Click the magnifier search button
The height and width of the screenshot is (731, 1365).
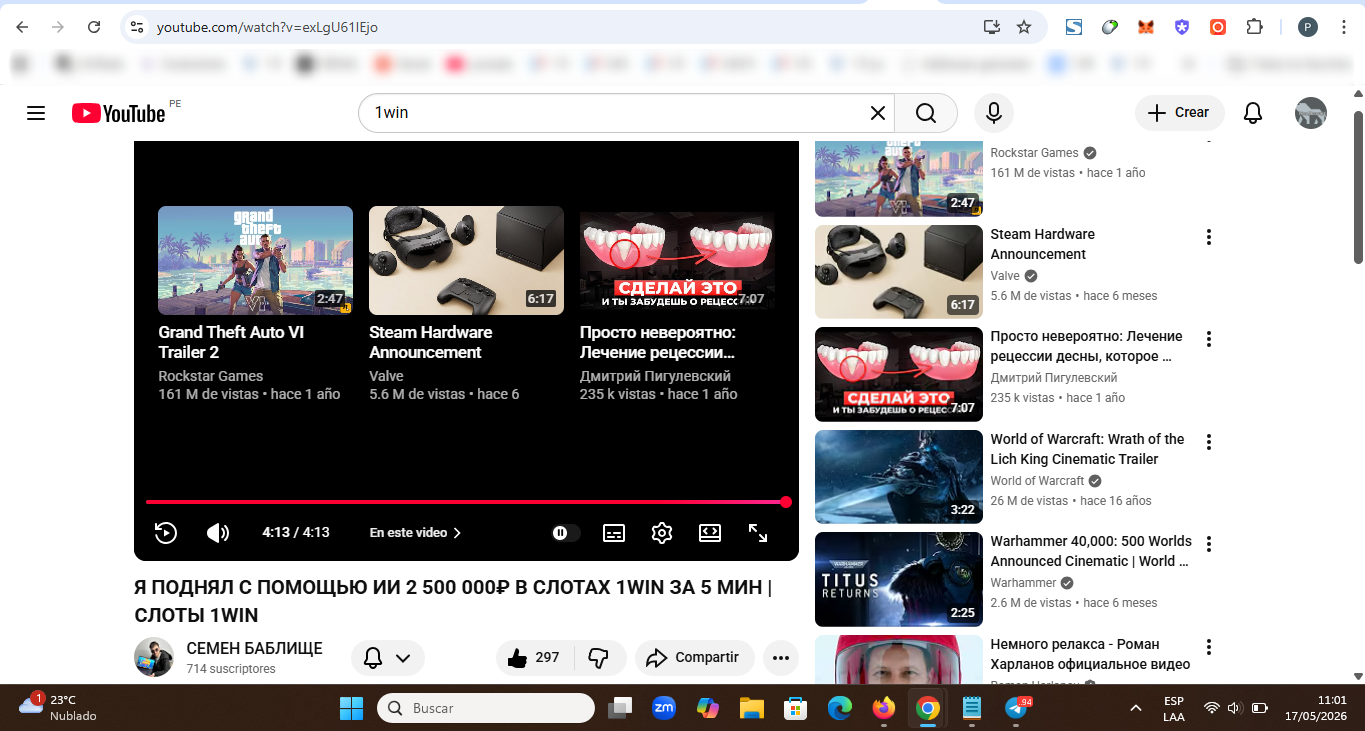click(926, 113)
